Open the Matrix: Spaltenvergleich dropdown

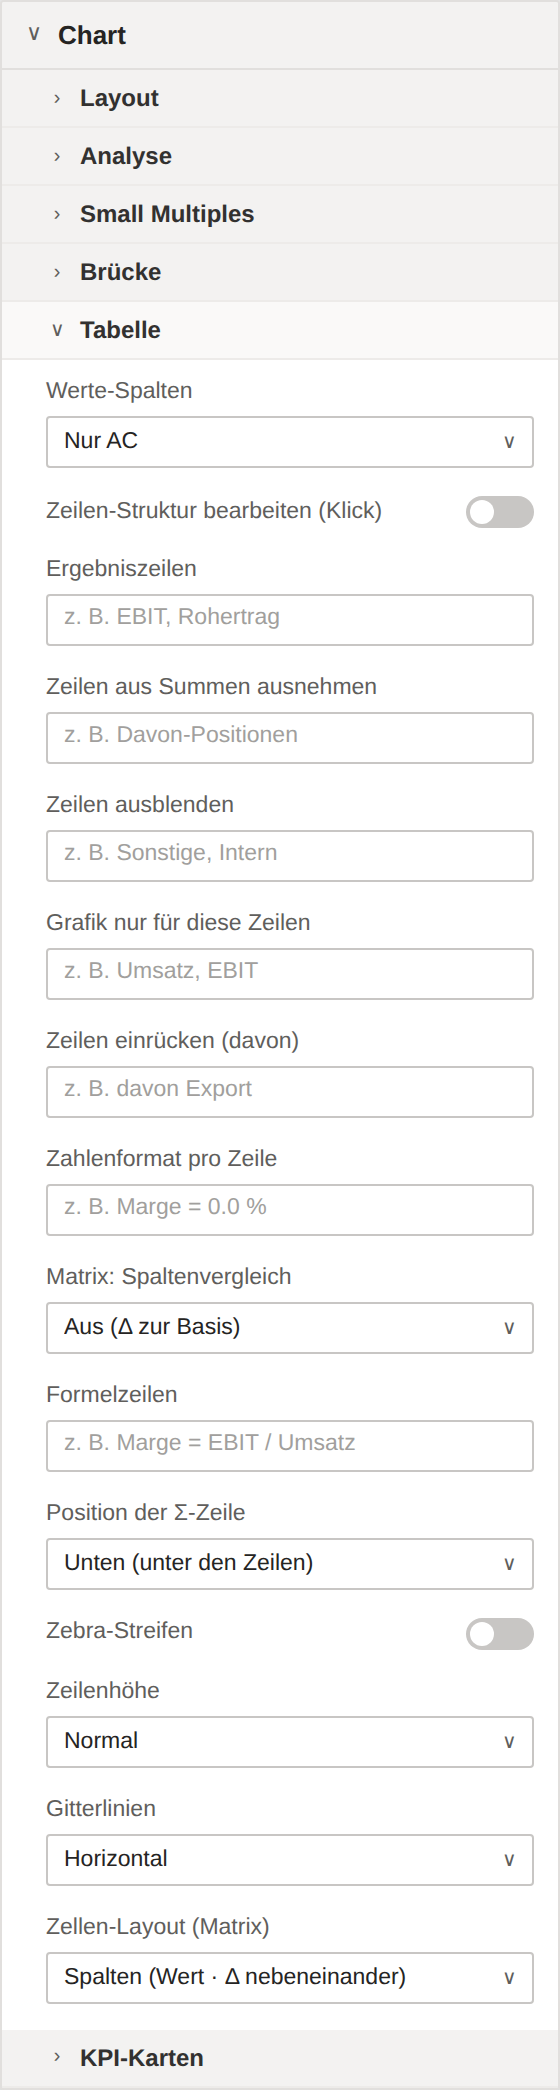tap(290, 1328)
